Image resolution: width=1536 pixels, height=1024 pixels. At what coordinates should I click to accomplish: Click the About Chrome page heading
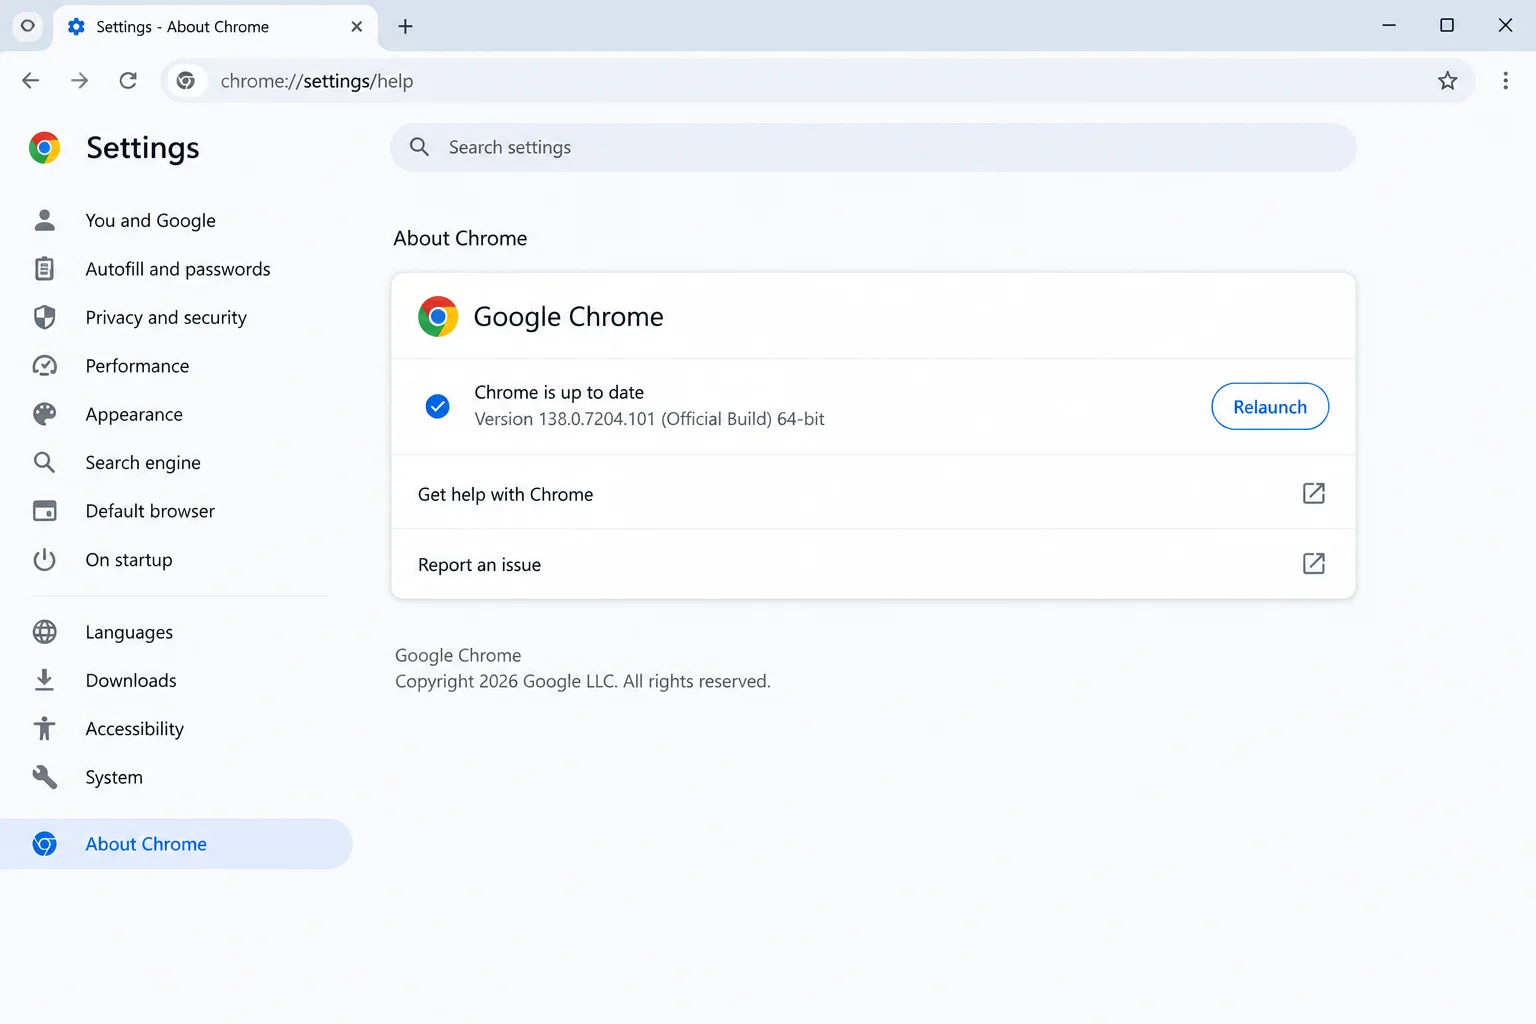(460, 238)
